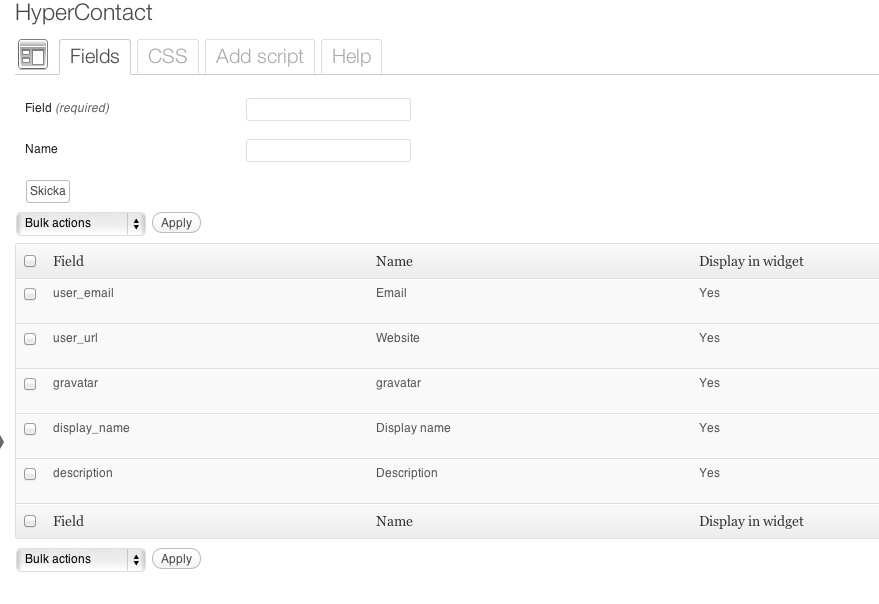Click the top Apply button
879x604 pixels.
(x=176, y=223)
